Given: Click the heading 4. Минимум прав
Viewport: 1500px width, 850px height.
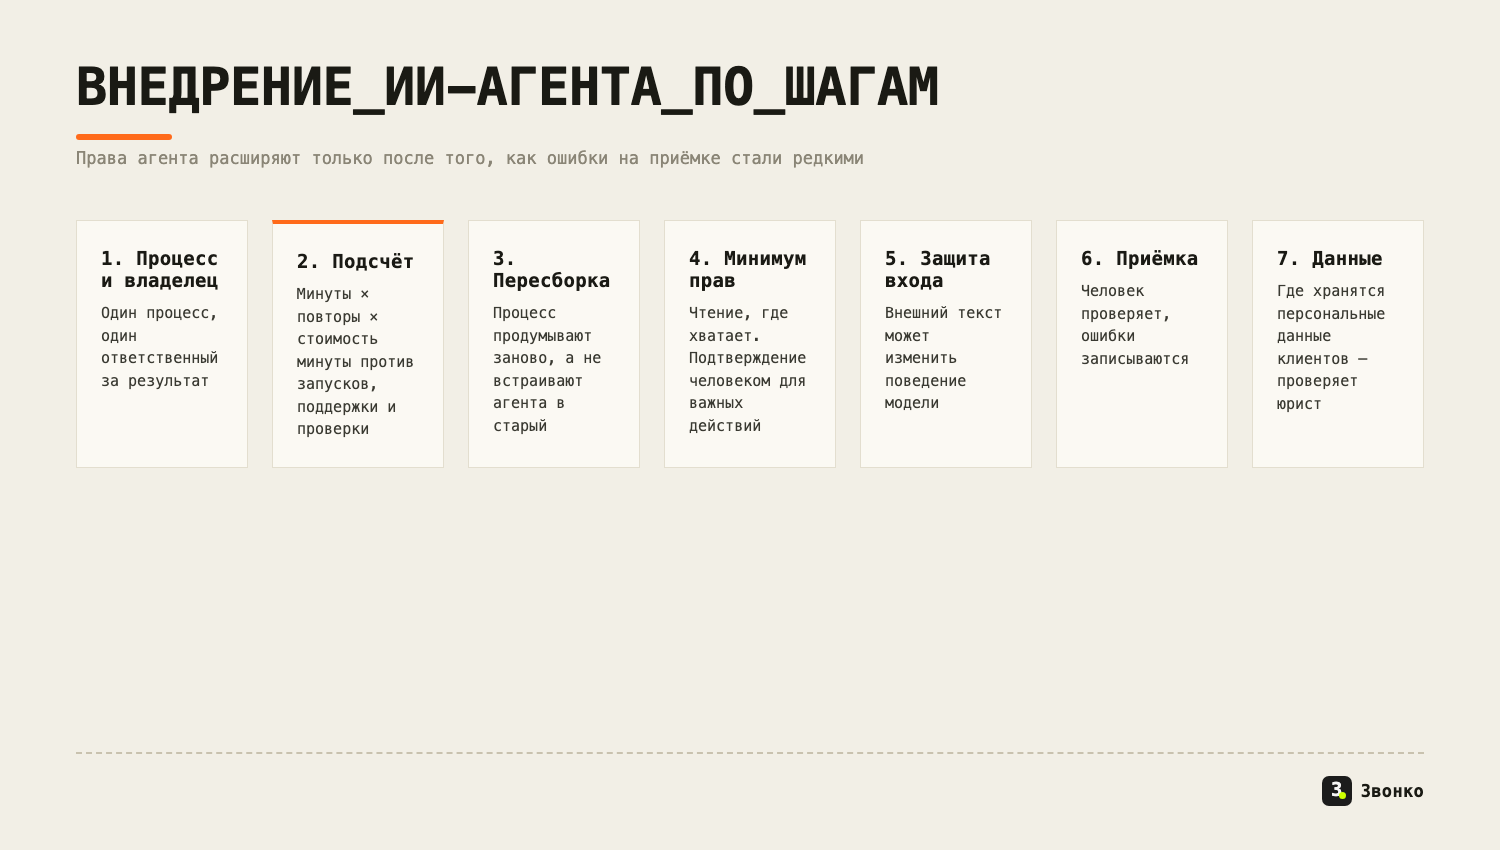Looking at the screenshot, I should tap(748, 269).
